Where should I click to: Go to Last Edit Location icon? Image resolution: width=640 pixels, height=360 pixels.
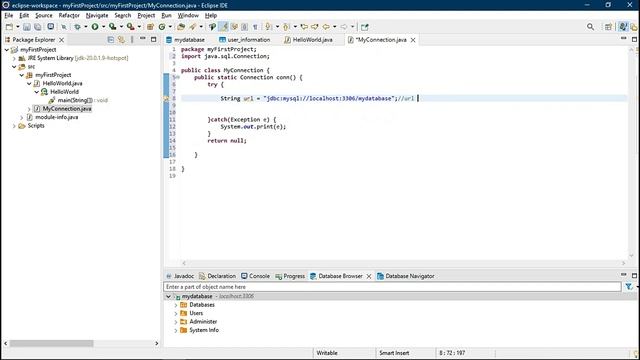(x=304, y=27)
